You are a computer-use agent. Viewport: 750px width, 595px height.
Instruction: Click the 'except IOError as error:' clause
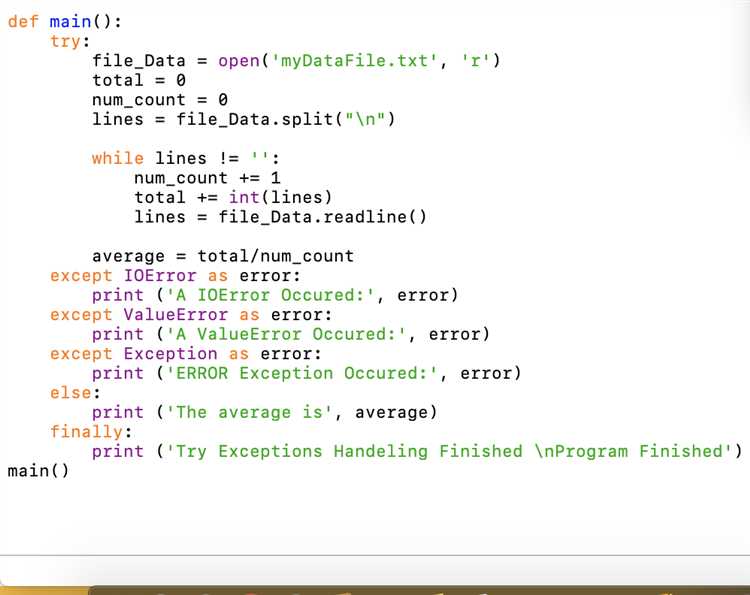(175, 276)
